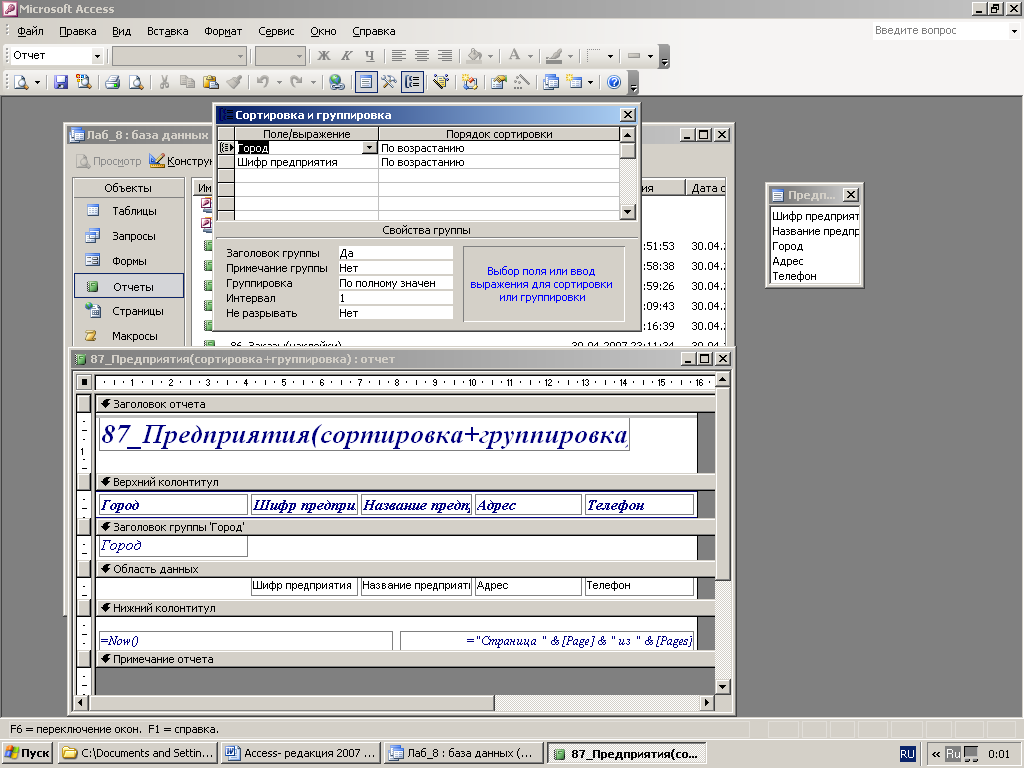Select Формы in Objects pane
Screen dimensions: 1024x768
point(129,261)
